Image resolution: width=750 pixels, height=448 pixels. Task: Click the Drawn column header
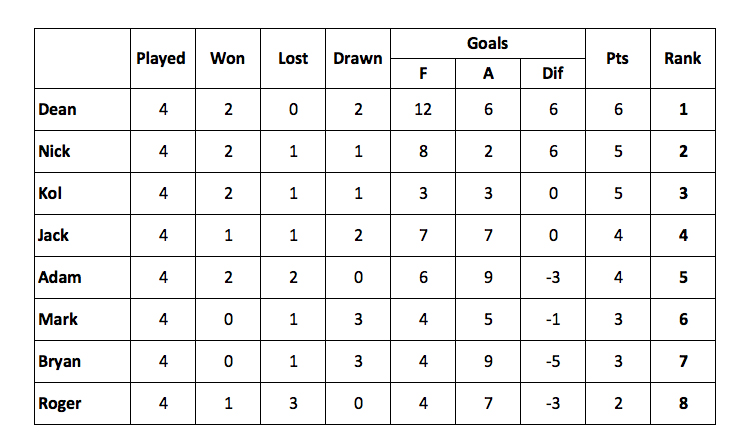[x=358, y=58]
